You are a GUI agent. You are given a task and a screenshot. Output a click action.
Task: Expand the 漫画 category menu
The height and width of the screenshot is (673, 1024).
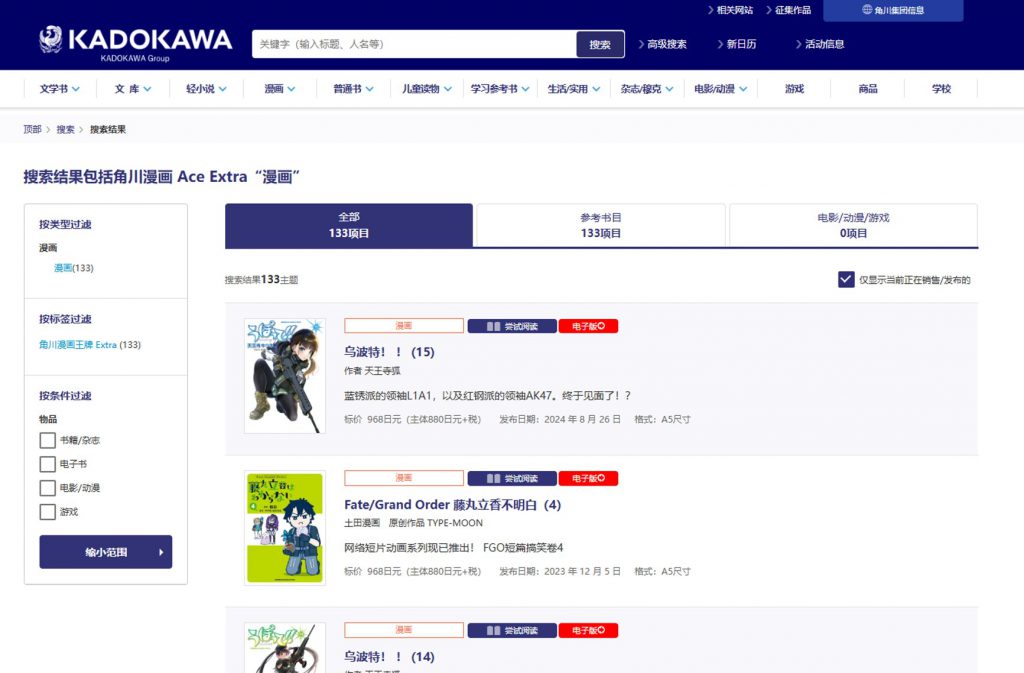(x=280, y=89)
